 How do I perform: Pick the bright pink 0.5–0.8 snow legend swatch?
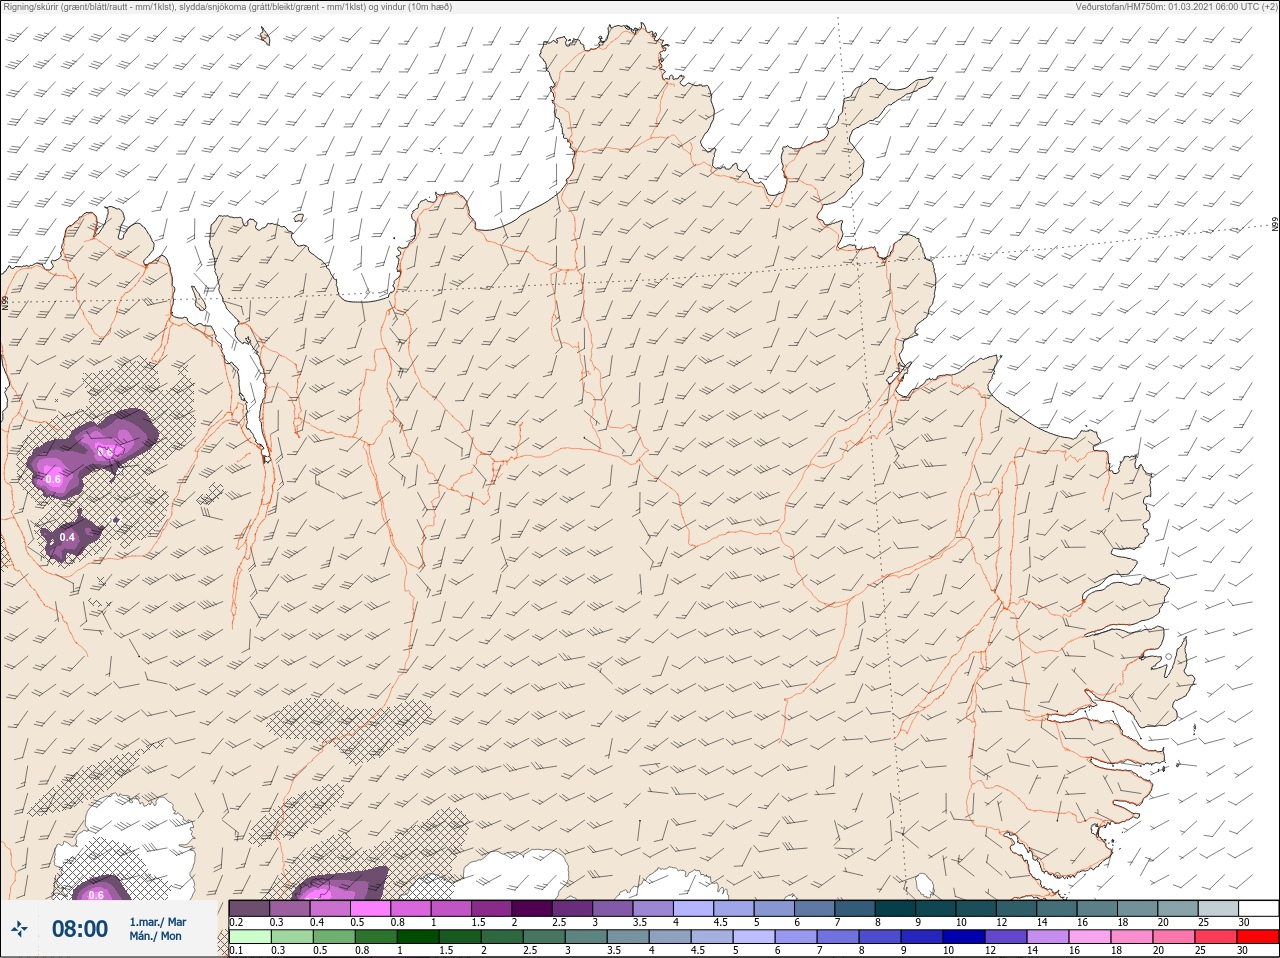371,909
